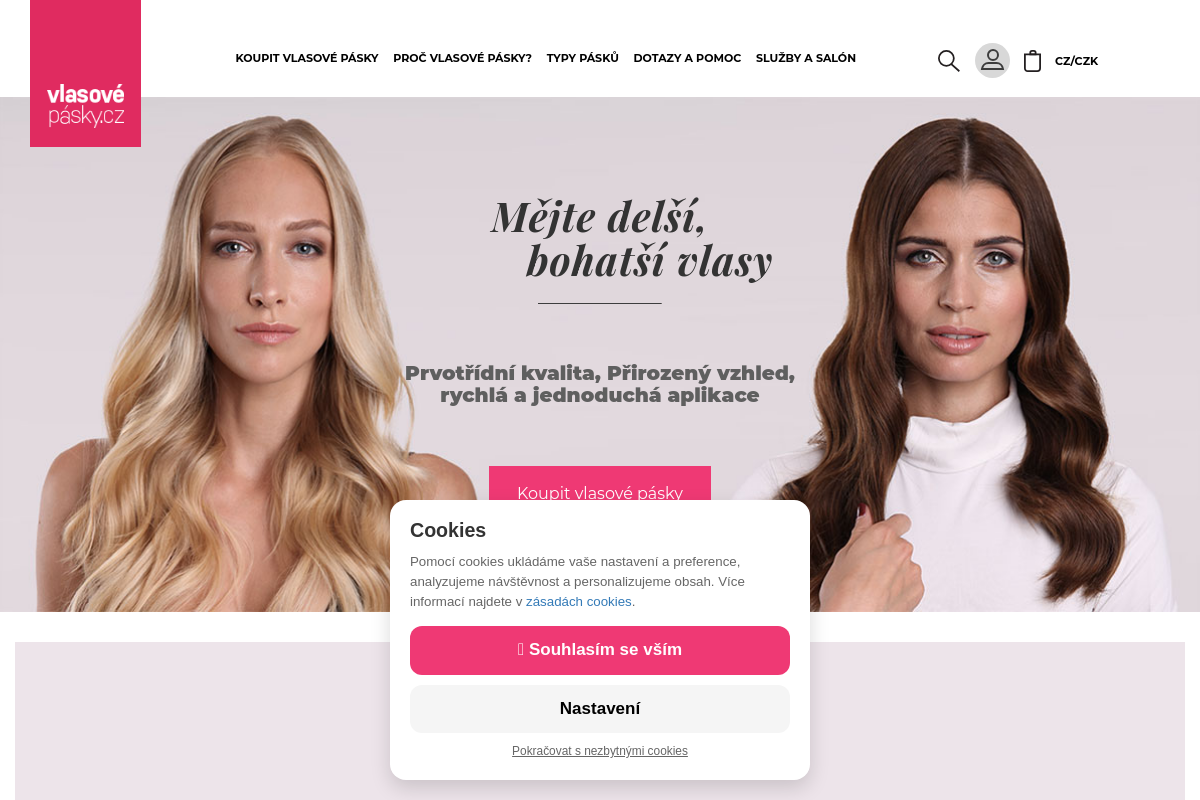The height and width of the screenshot is (800, 1200).
Task: Expand the CZ/CZK language currency selector
Action: (x=1076, y=61)
